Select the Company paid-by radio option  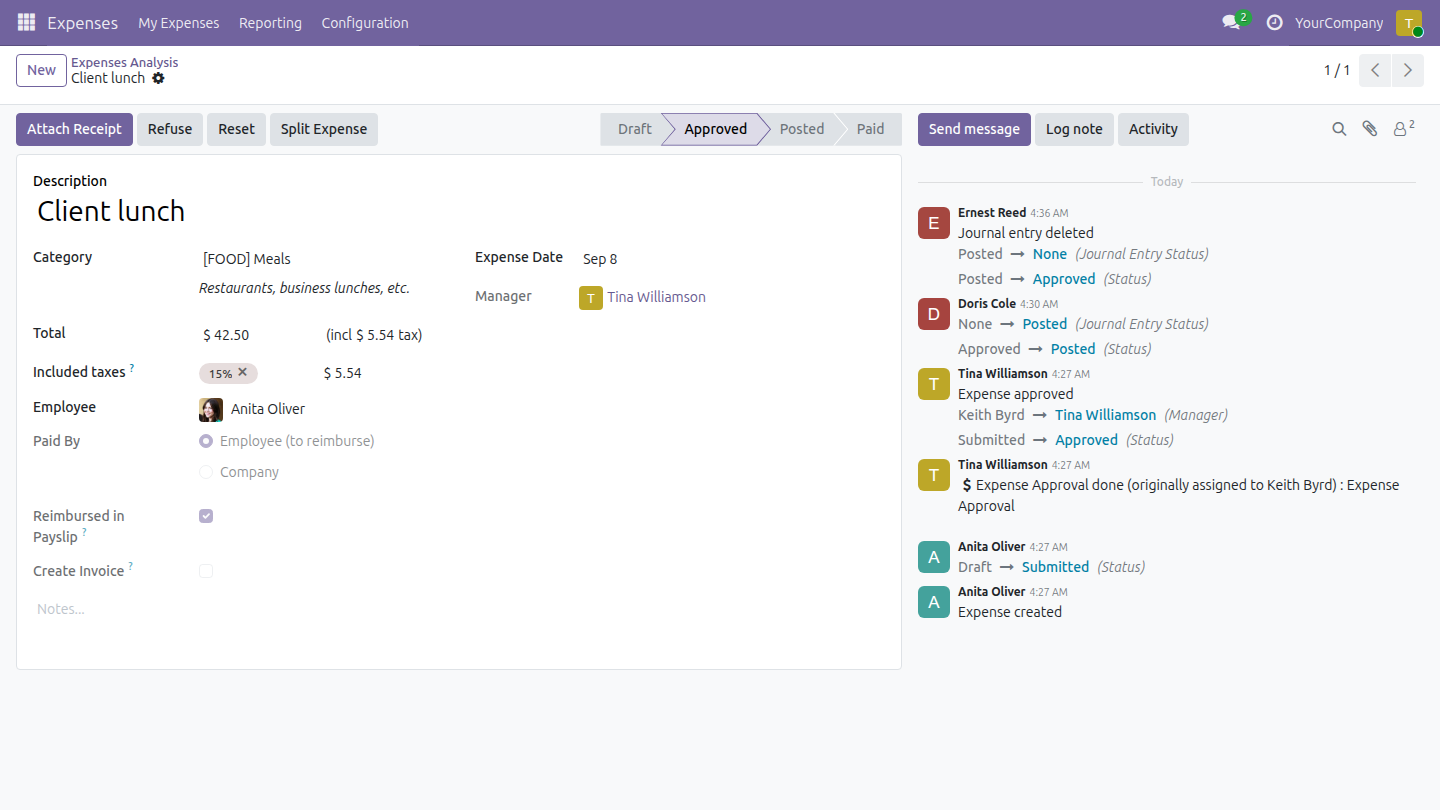click(206, 472)
